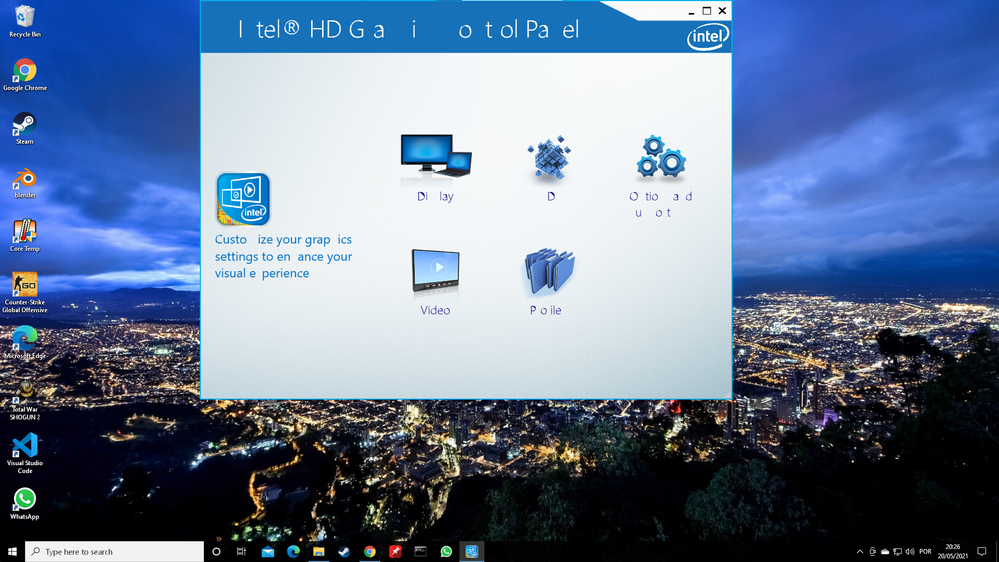Viewport: 999px width, 562px height.
Task: Select the Core Temp desktop shortcut
Action: 25,236
